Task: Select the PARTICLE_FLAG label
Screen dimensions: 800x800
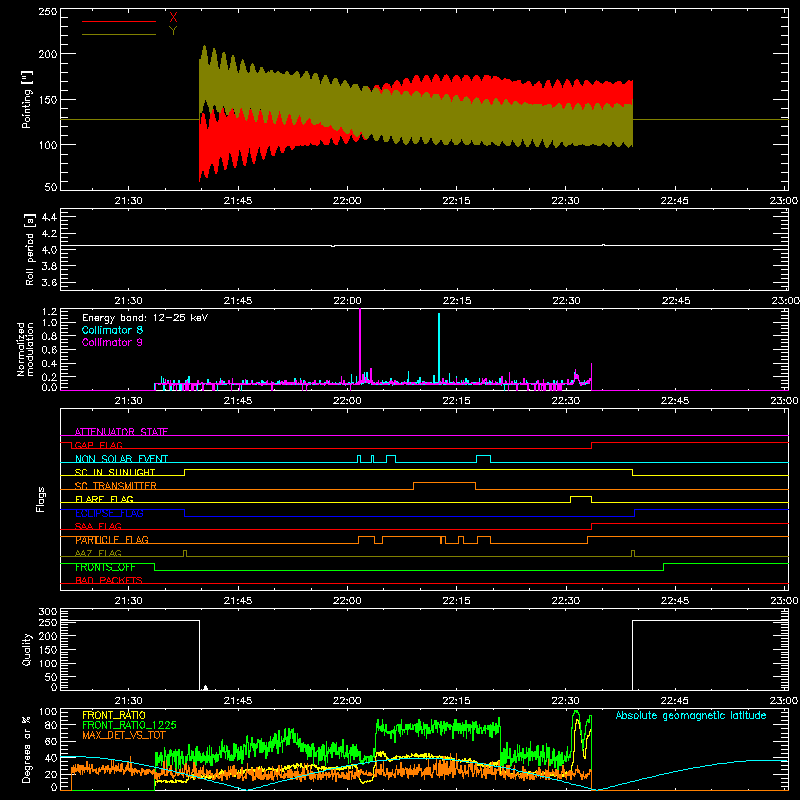Action: point(112,540)
